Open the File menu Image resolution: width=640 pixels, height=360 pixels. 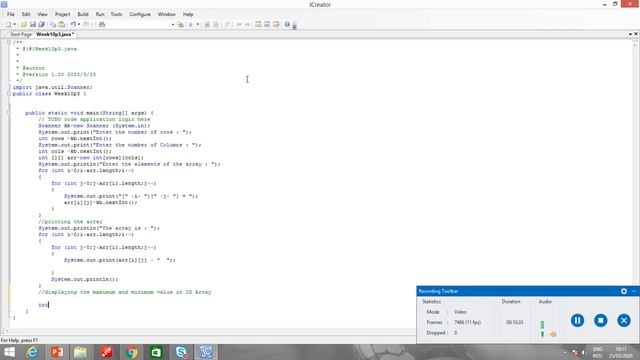point(11,14)
